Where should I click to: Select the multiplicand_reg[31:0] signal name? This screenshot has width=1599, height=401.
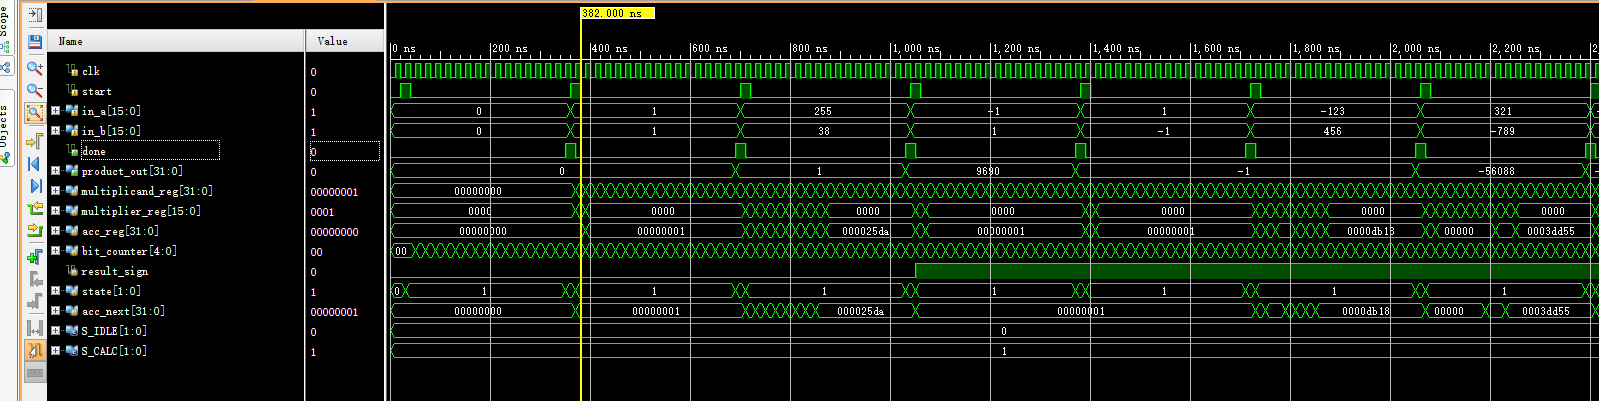[147, 191]
